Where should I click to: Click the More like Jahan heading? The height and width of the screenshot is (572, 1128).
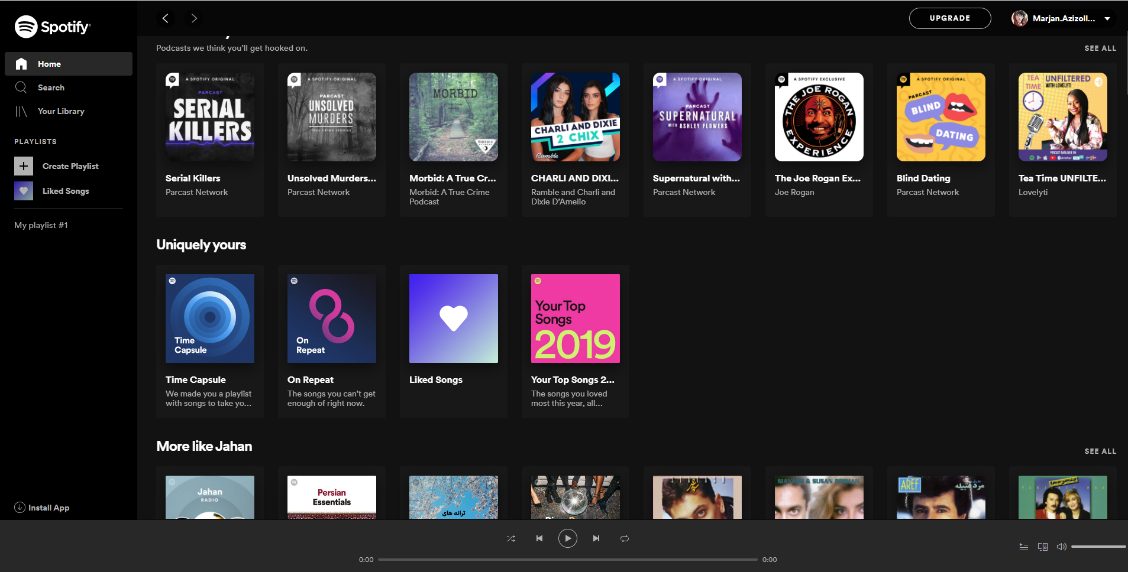(204, 446)
